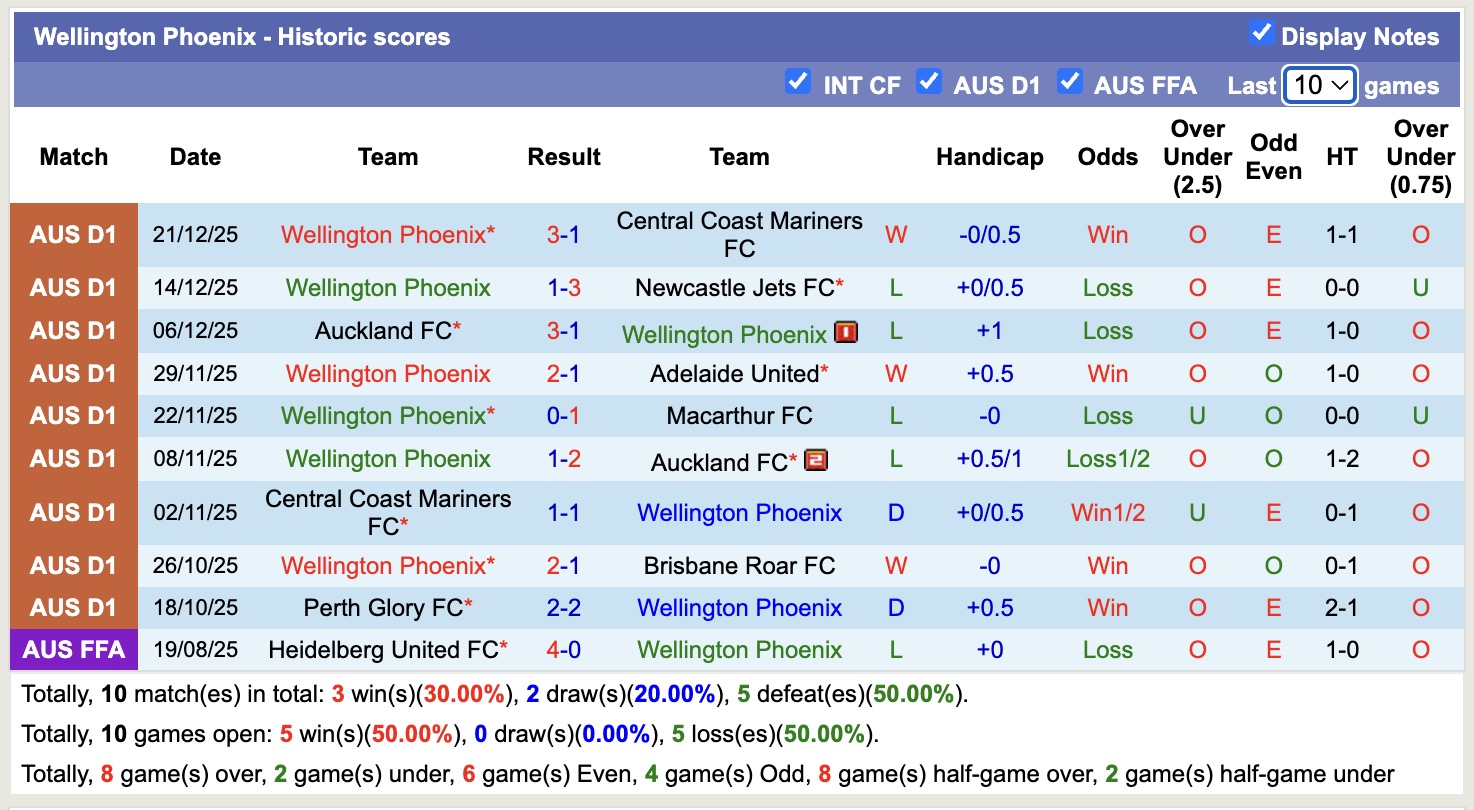The width and height of the screenshot is (1474, 810).
Task: Click the AUS D1 badge on the Macarthur FC row
Action: point(74,416)
